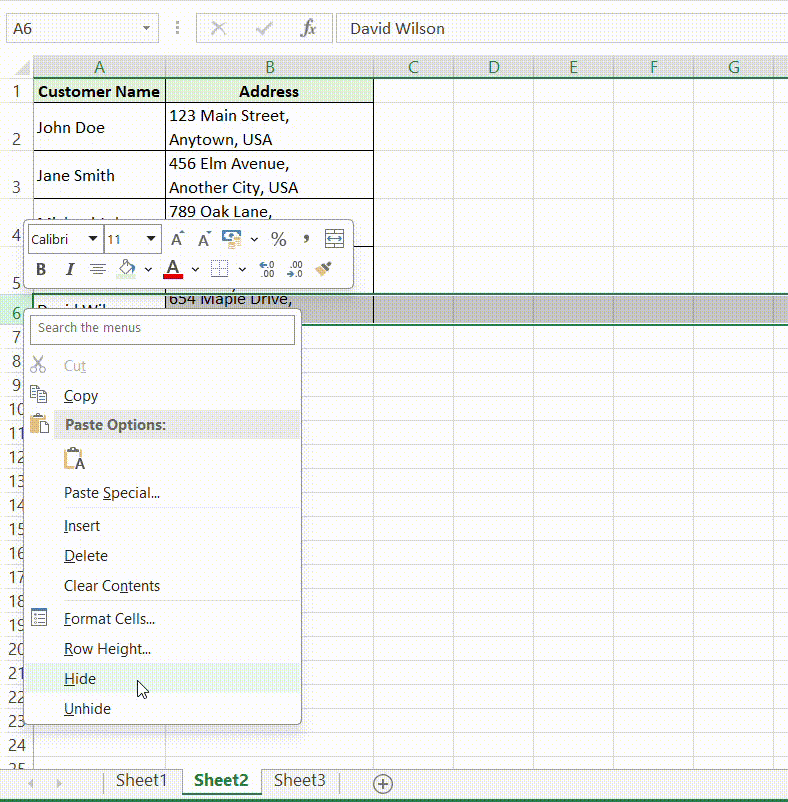
Task: Expand the Name Box dropdown arrow
Action: click(147, 28)
